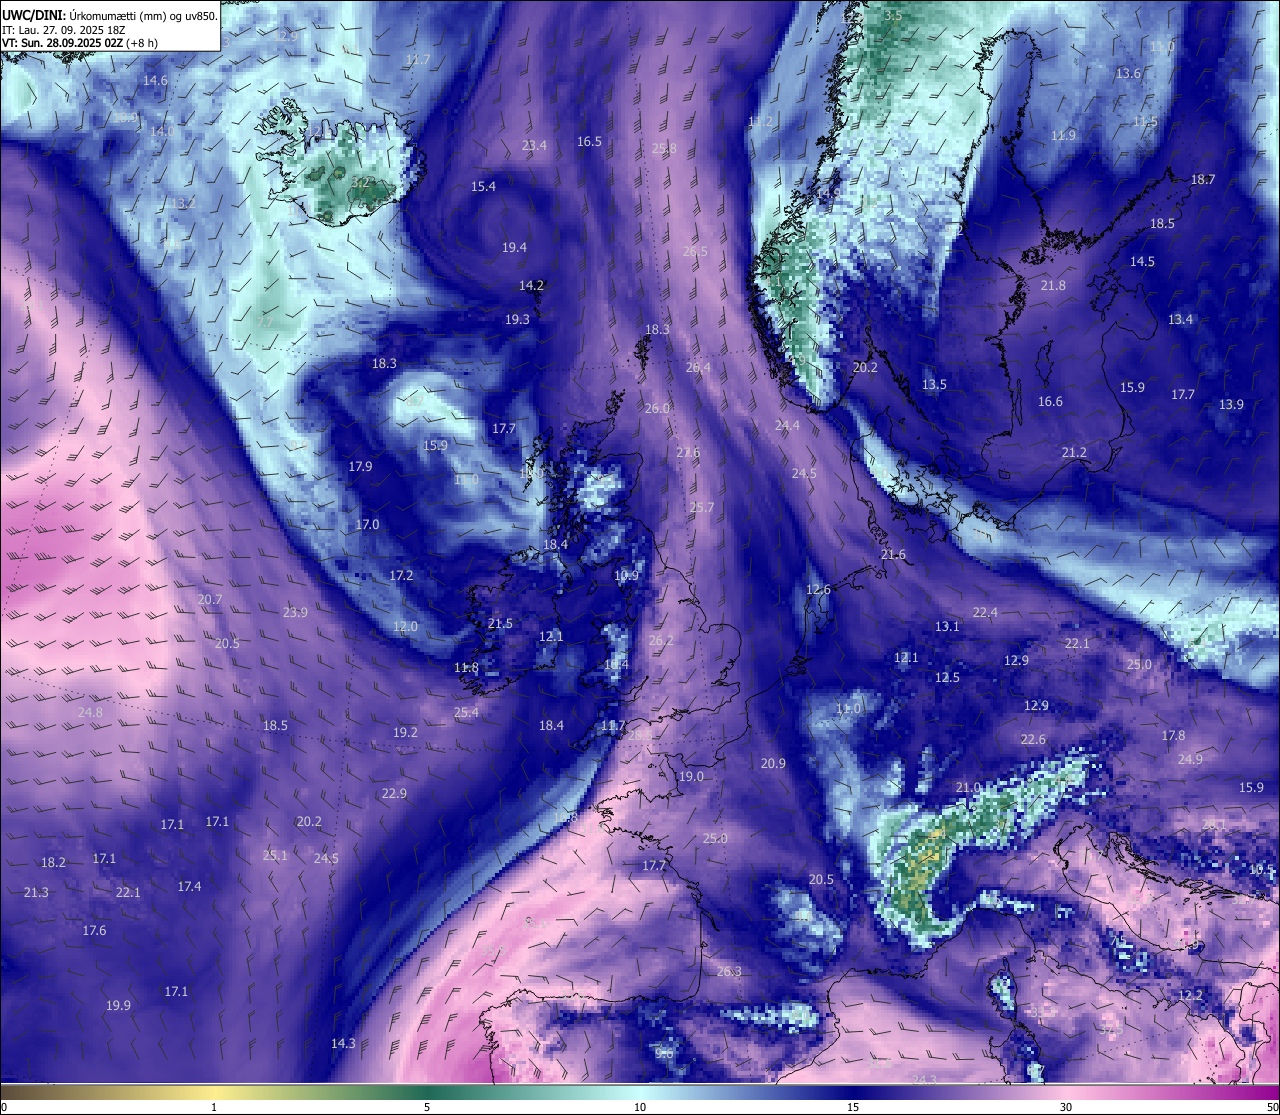Click the map value 24.9

(x=1190, y=759)
